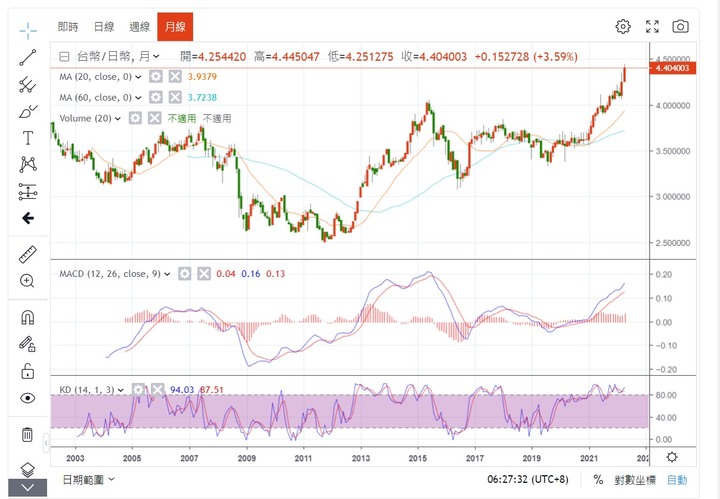Screen dimensions: 720x499
Task: Expand MACD (12, 26, close, 9) dropdown
Action: (x=167, y=275)
